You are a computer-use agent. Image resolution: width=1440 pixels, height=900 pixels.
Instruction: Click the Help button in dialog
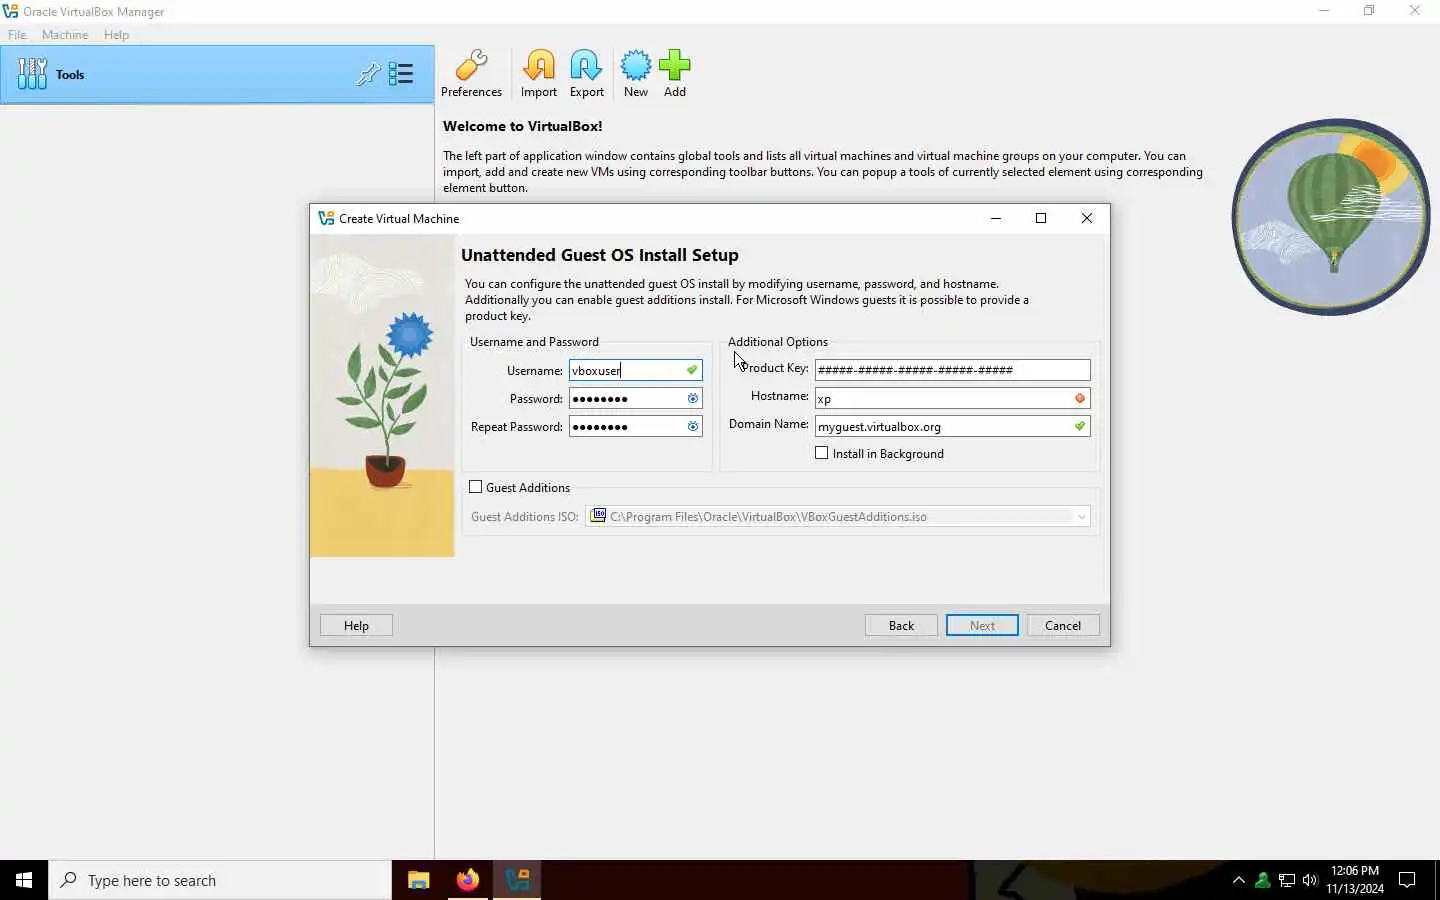point(356,625)
